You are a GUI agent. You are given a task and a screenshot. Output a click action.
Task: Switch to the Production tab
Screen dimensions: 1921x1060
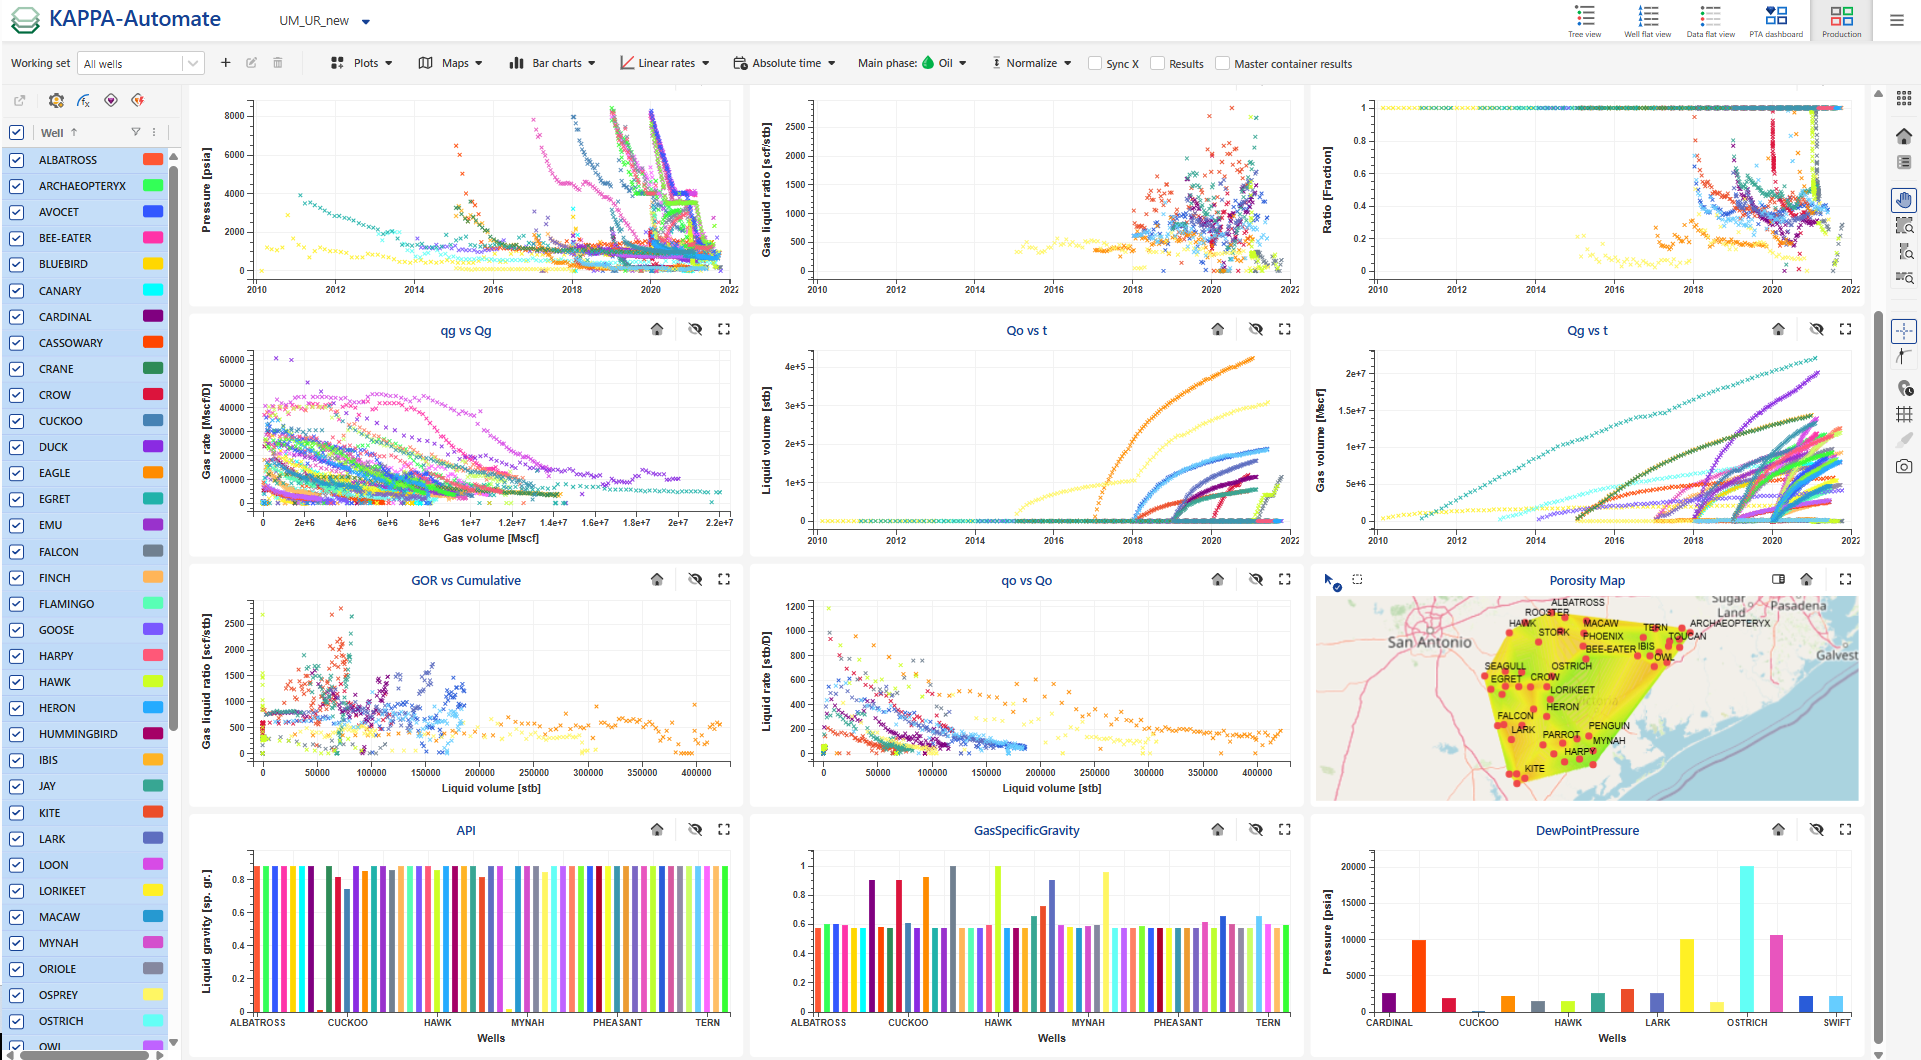pos(1841,20)
